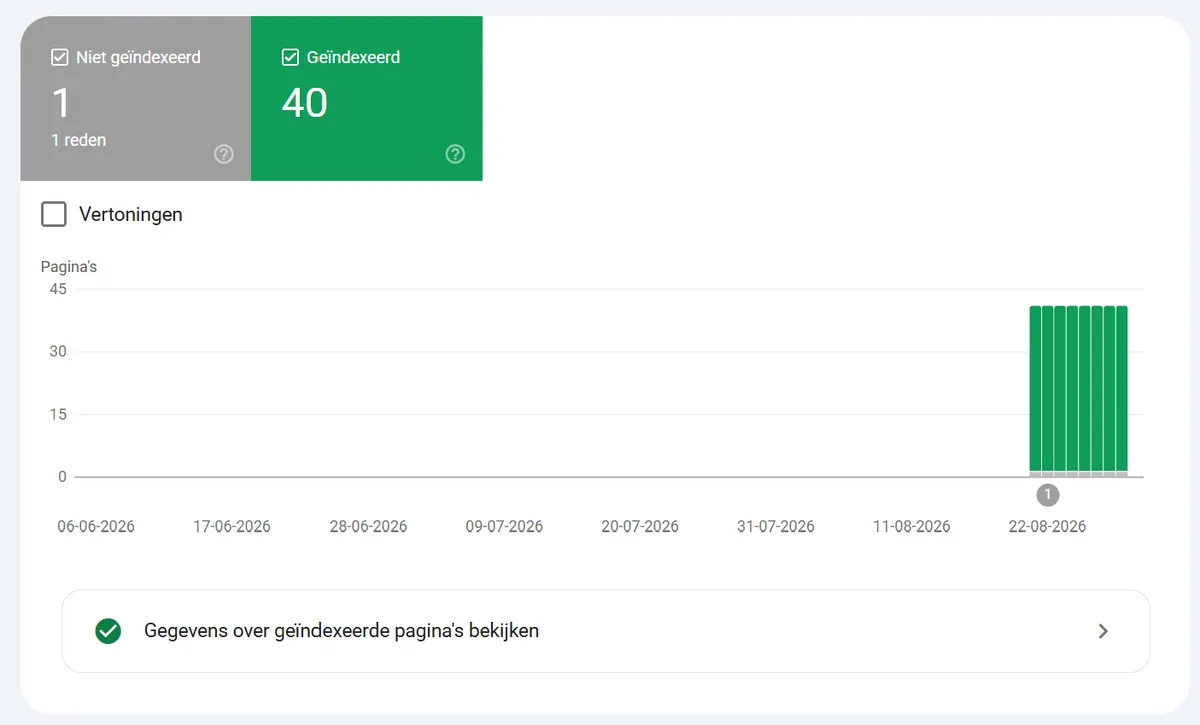
Task: Click the Pagina's axis title
Action: [x=69, y=267]
